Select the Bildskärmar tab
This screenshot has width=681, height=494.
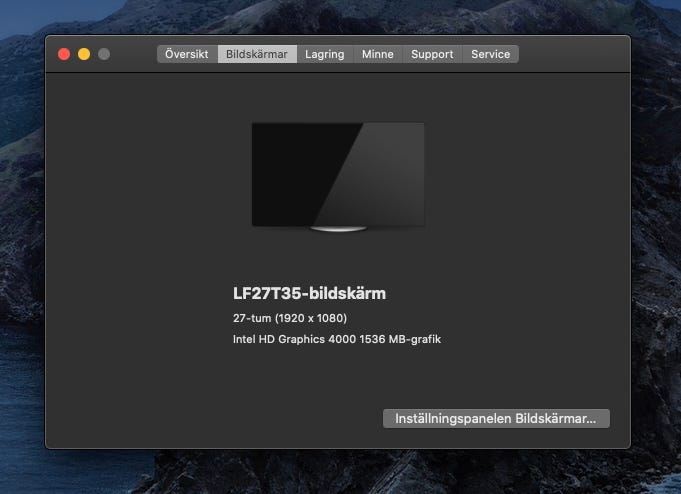[257, 54]
